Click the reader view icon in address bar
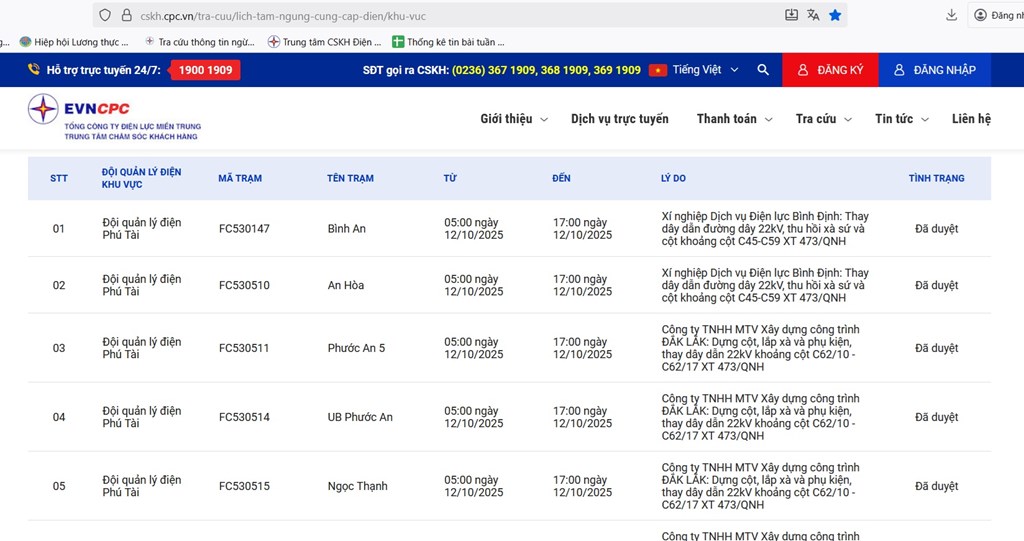 [x=791, y=15]
